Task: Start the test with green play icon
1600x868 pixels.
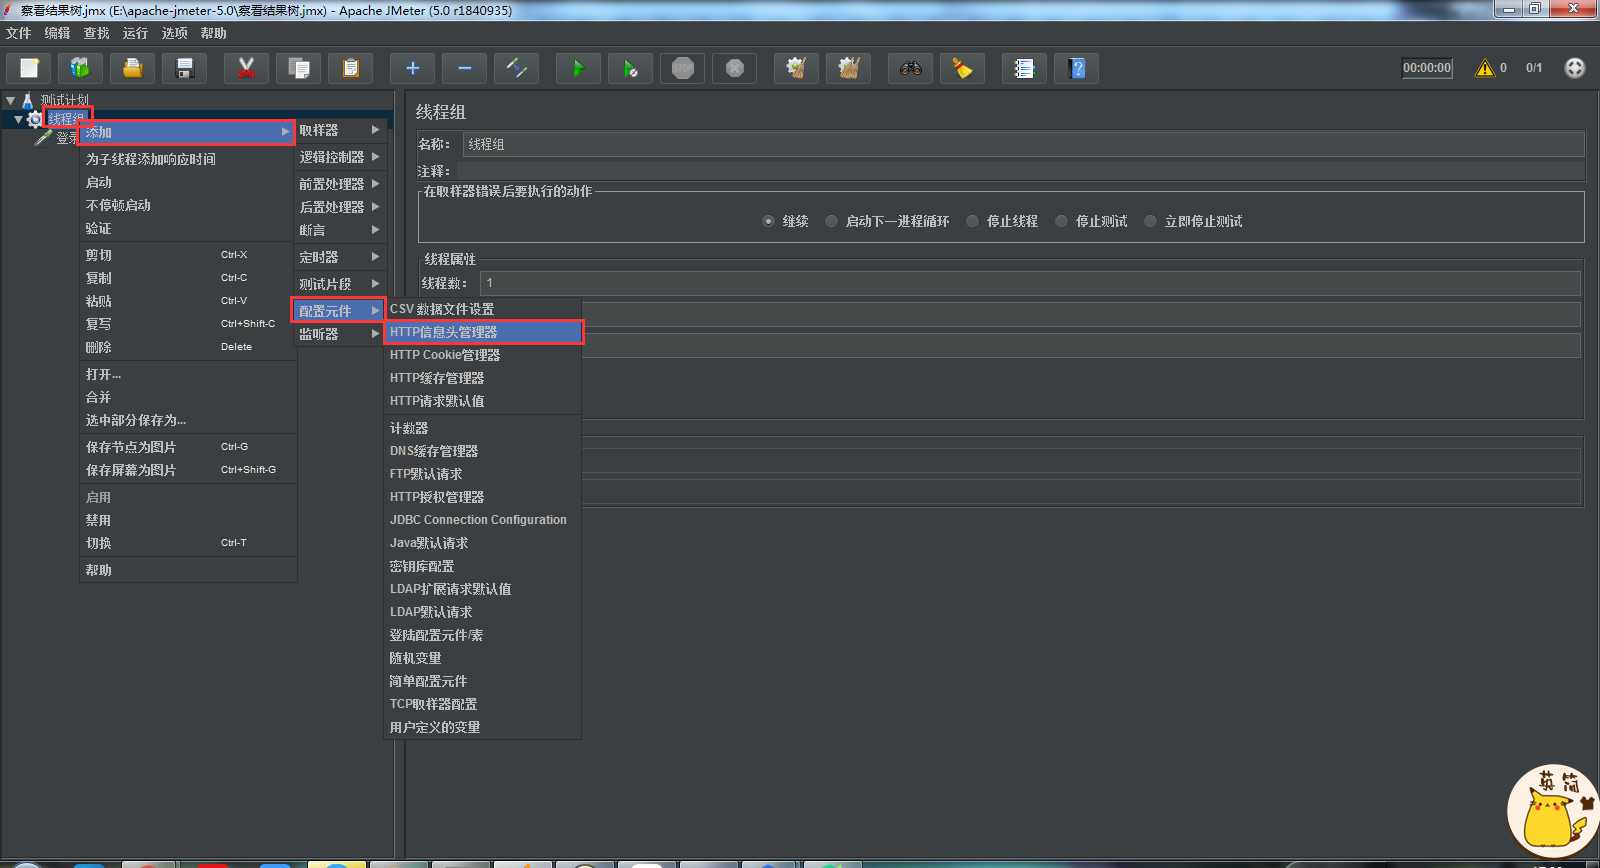Action: (578, 68)
